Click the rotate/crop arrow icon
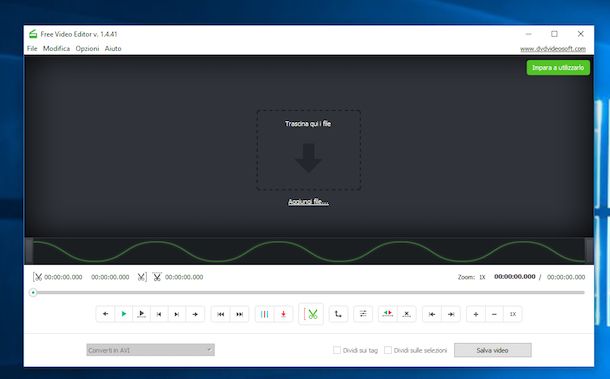The width and height of the screenshot is (610, 379). coord(338,314)
